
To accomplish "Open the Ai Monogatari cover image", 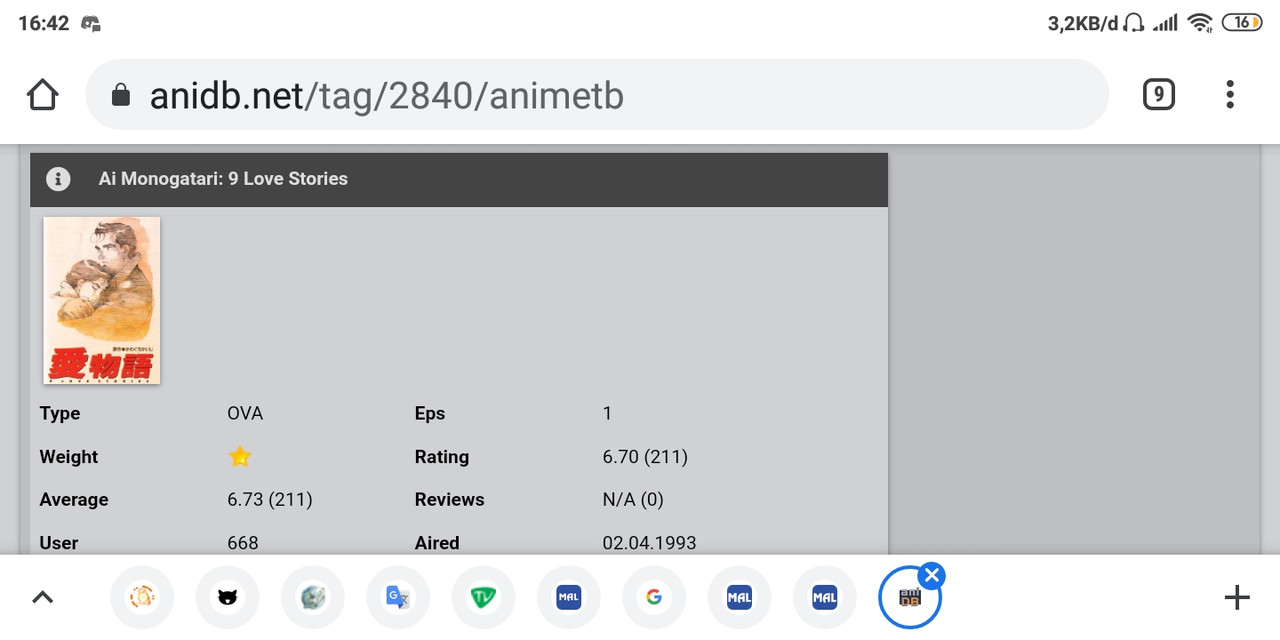I will click(x=101, y=299).
